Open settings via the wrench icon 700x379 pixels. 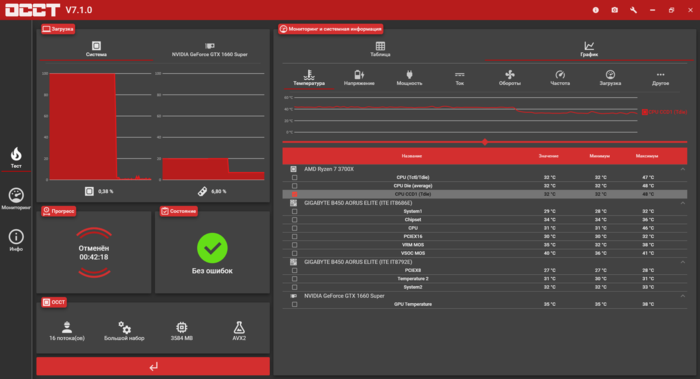[633, 10]
